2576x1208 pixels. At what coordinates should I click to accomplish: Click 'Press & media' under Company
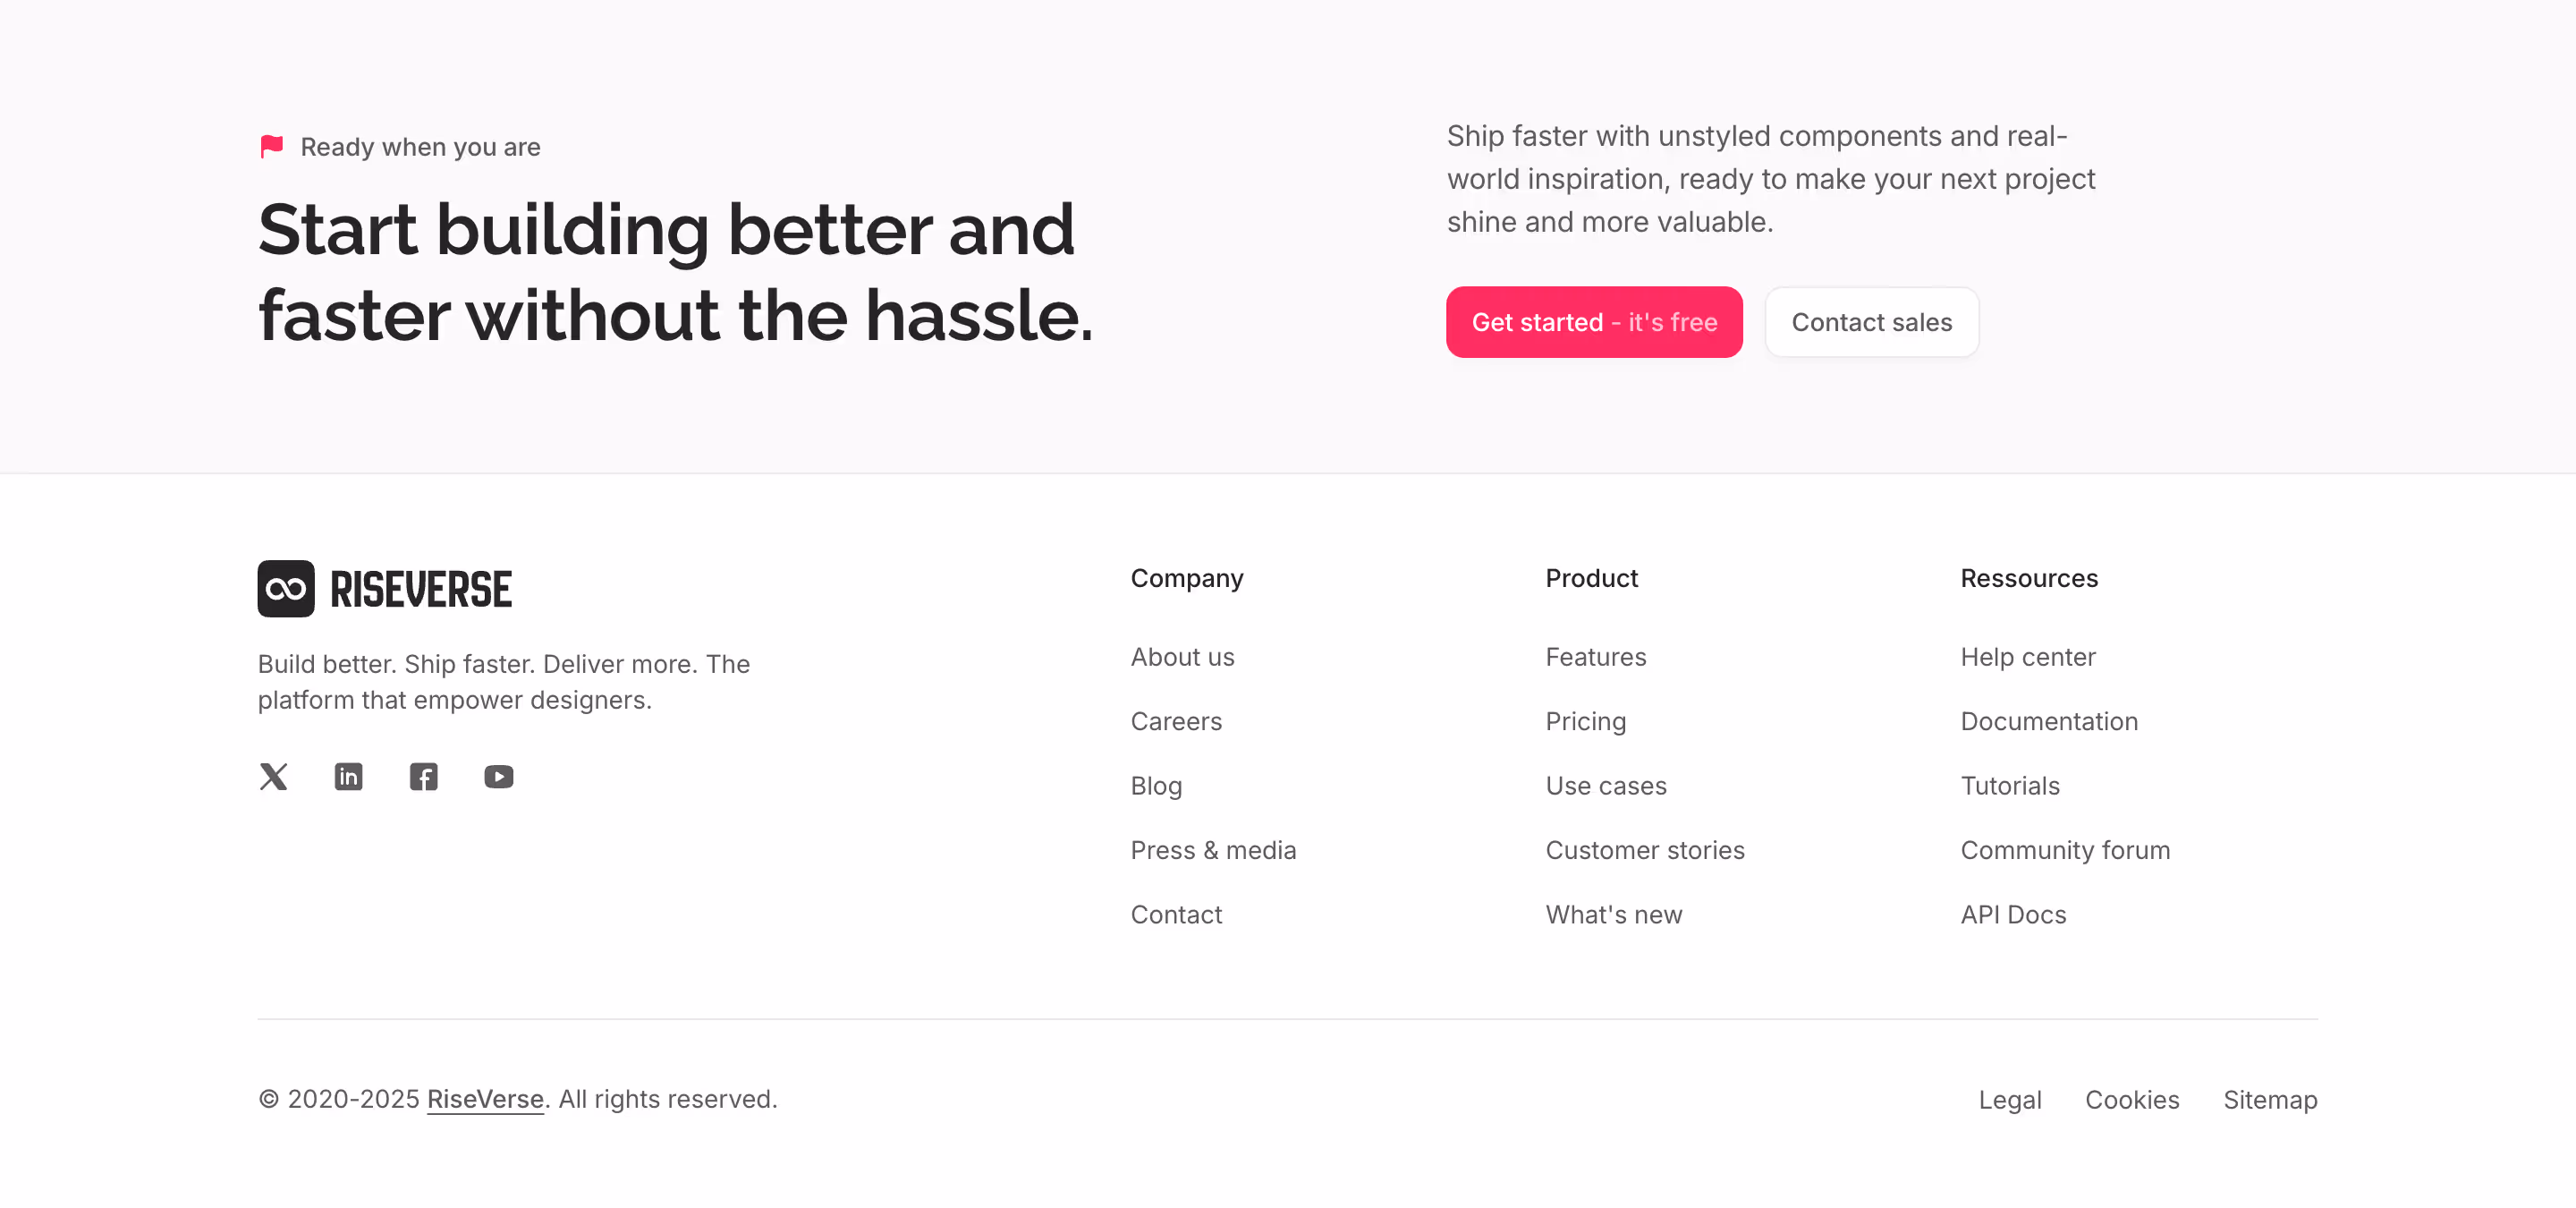click(x=1214, y=849)
